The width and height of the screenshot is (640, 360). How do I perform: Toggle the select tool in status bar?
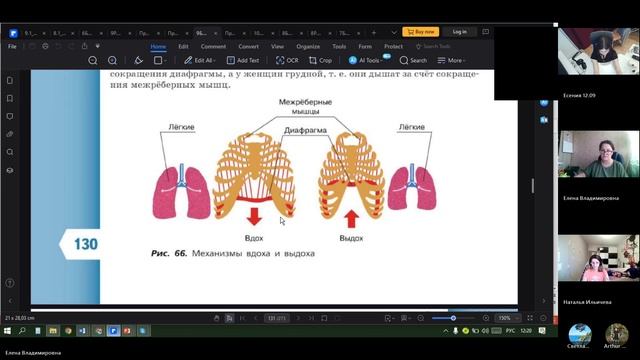tap(229, 318)
